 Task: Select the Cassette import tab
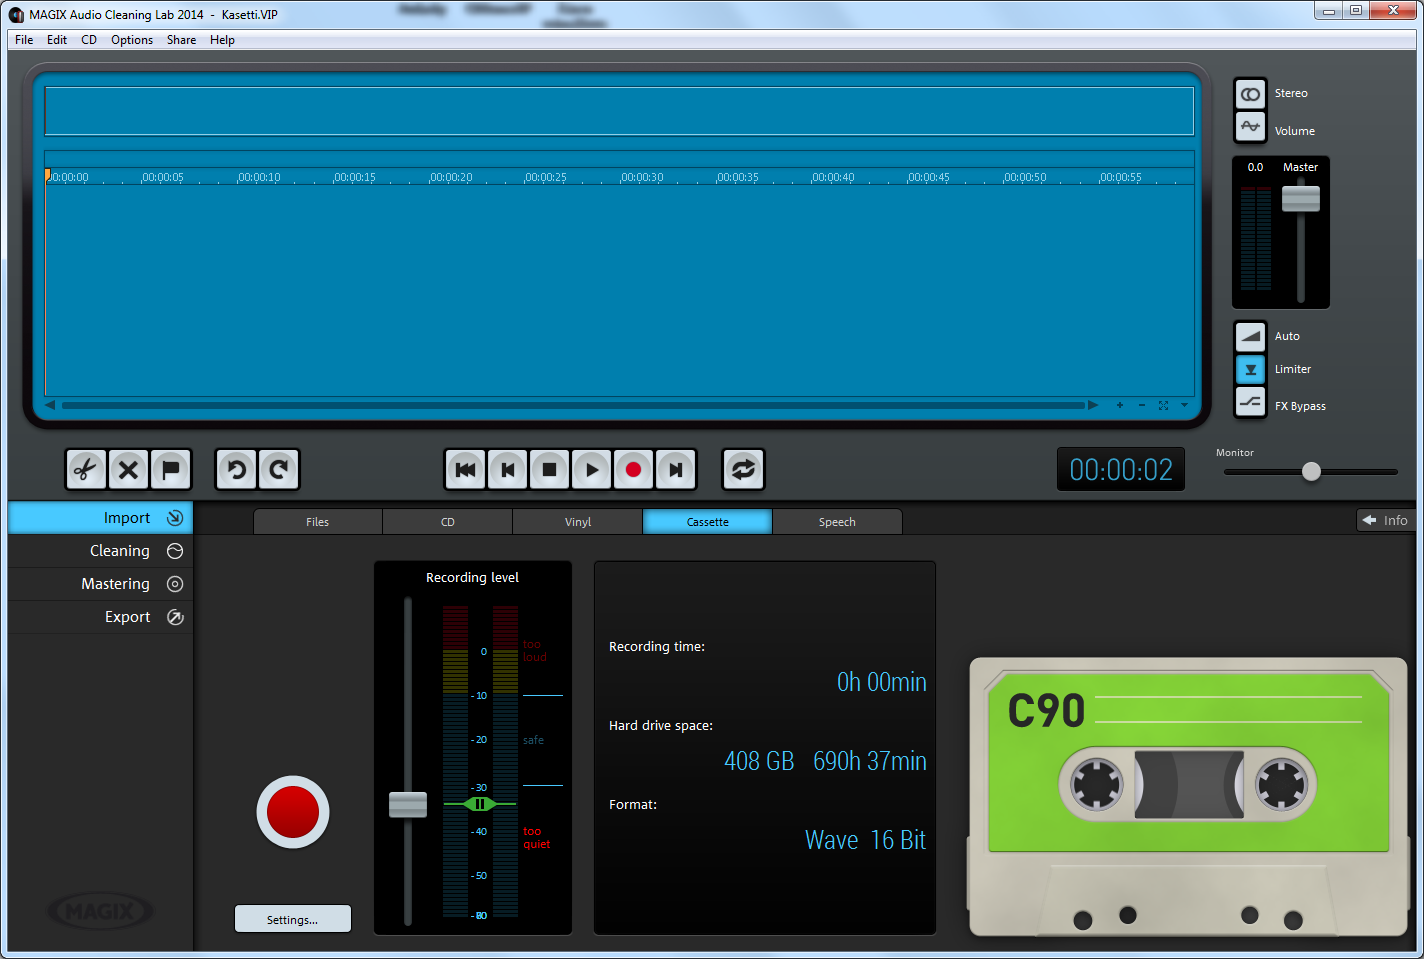click(x=708, y=522)
